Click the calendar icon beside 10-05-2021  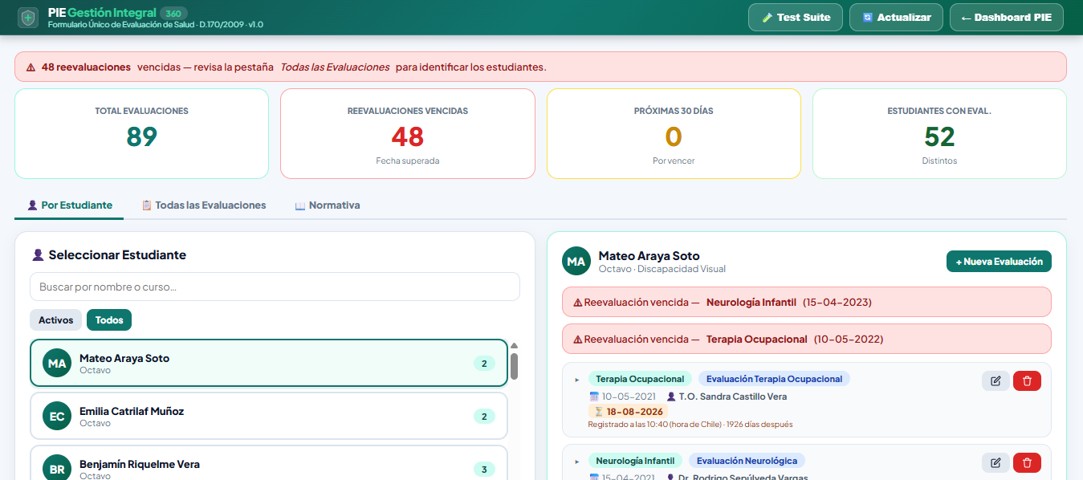point(594,396)
